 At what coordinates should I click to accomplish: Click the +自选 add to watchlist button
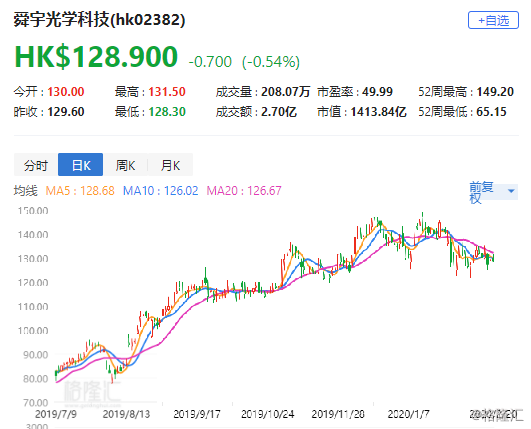[x=493, y=20]
